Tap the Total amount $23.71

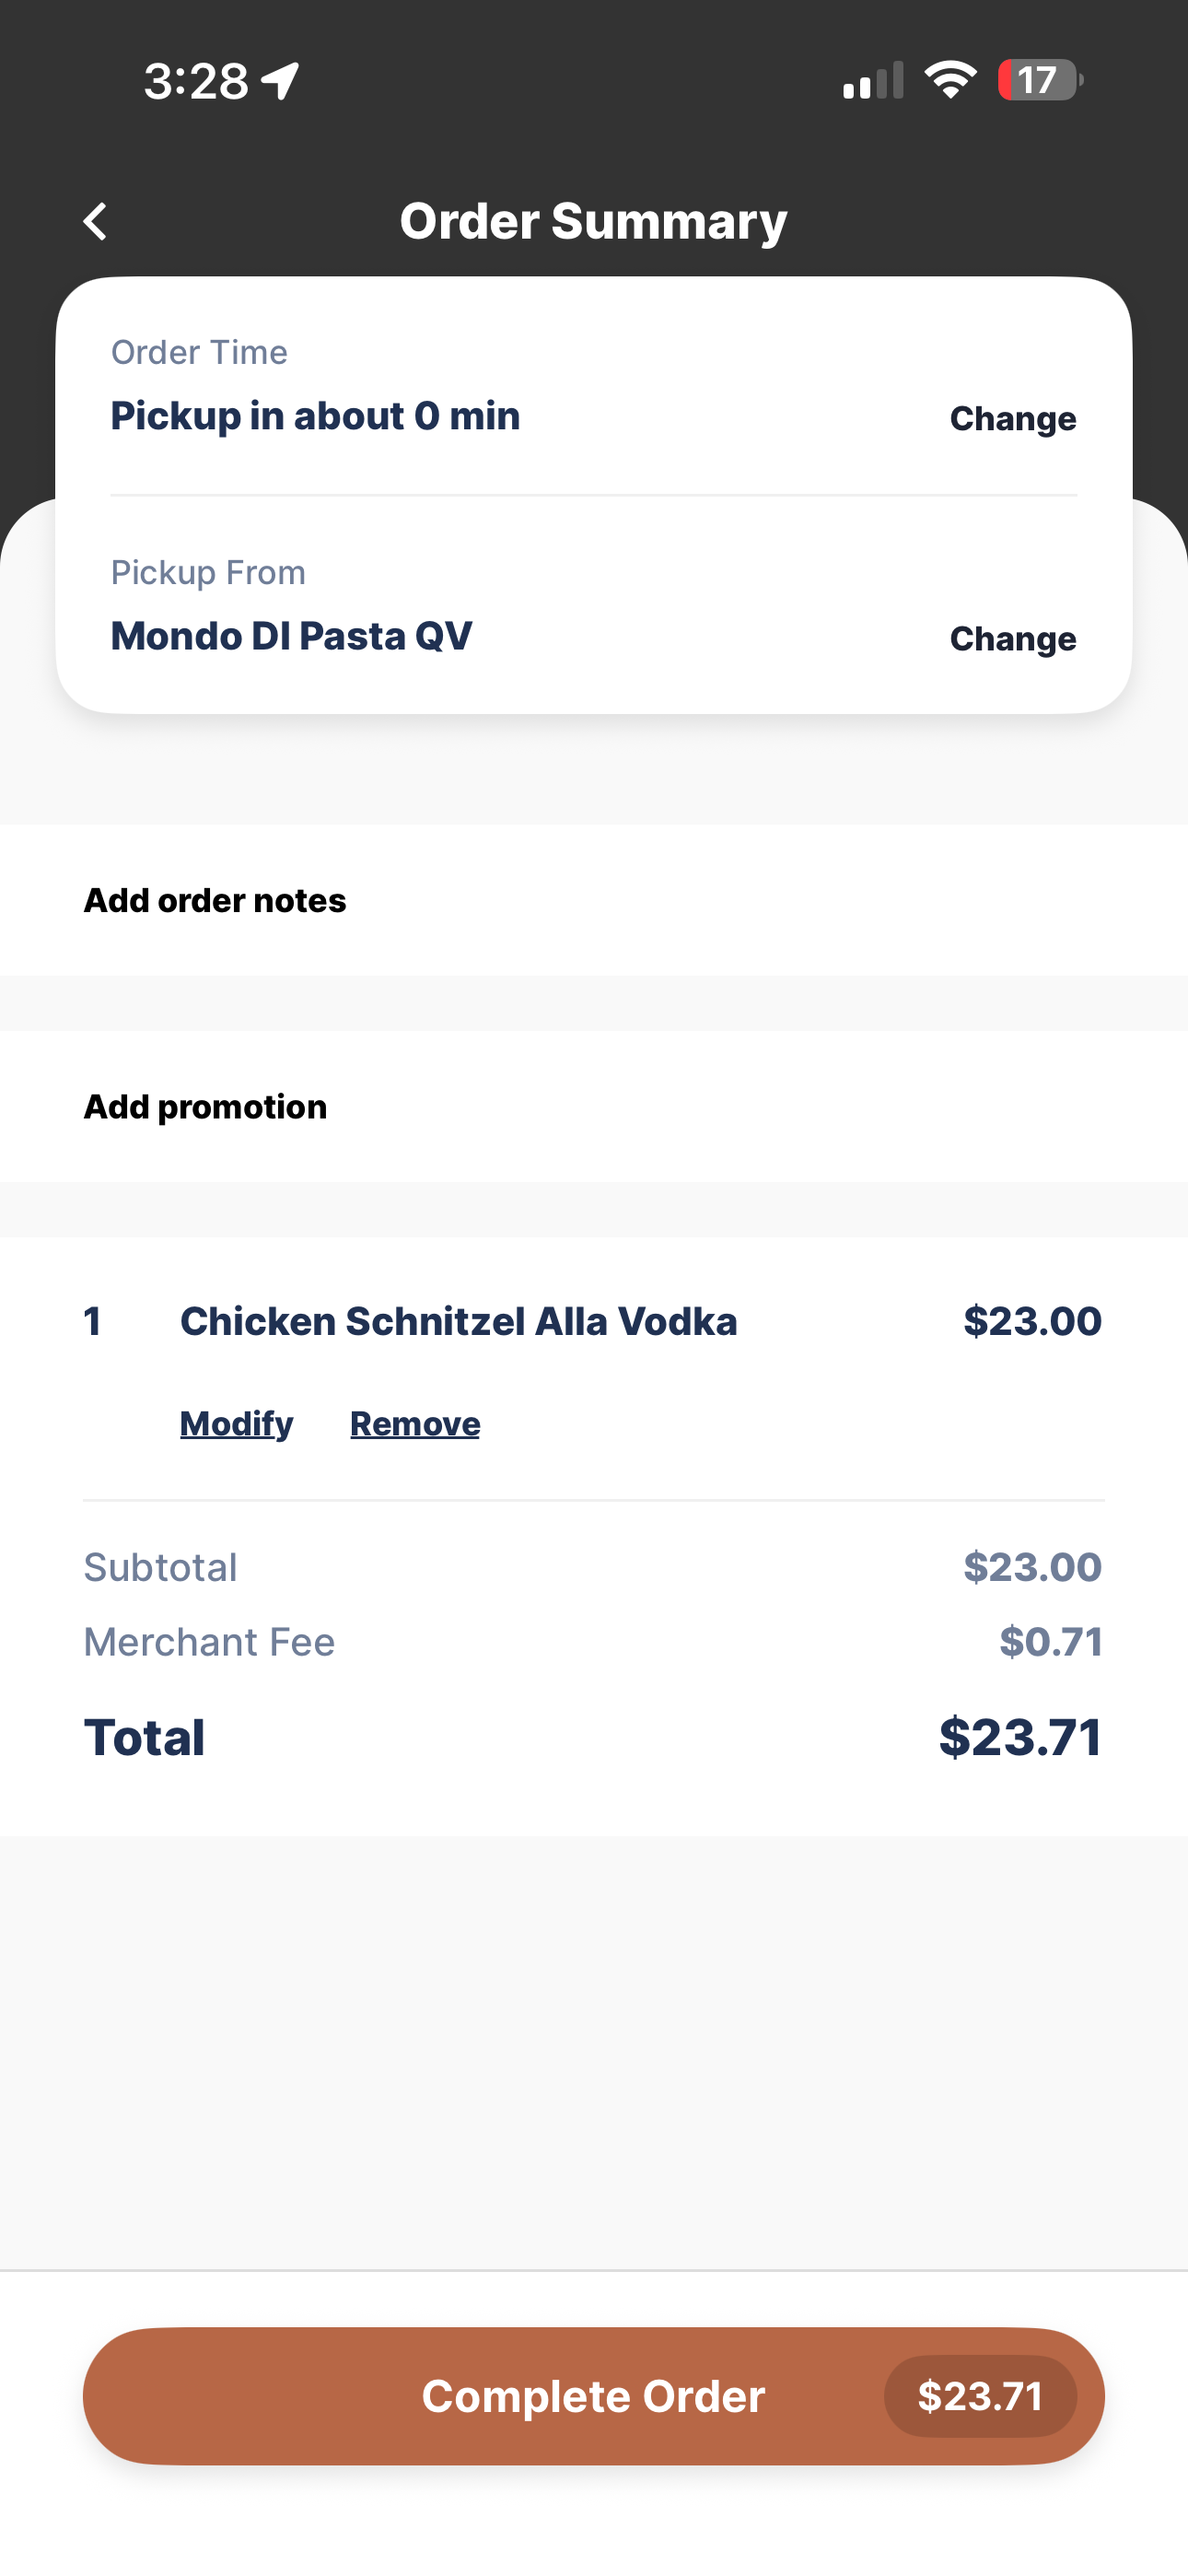[x=1020, y=1737]
